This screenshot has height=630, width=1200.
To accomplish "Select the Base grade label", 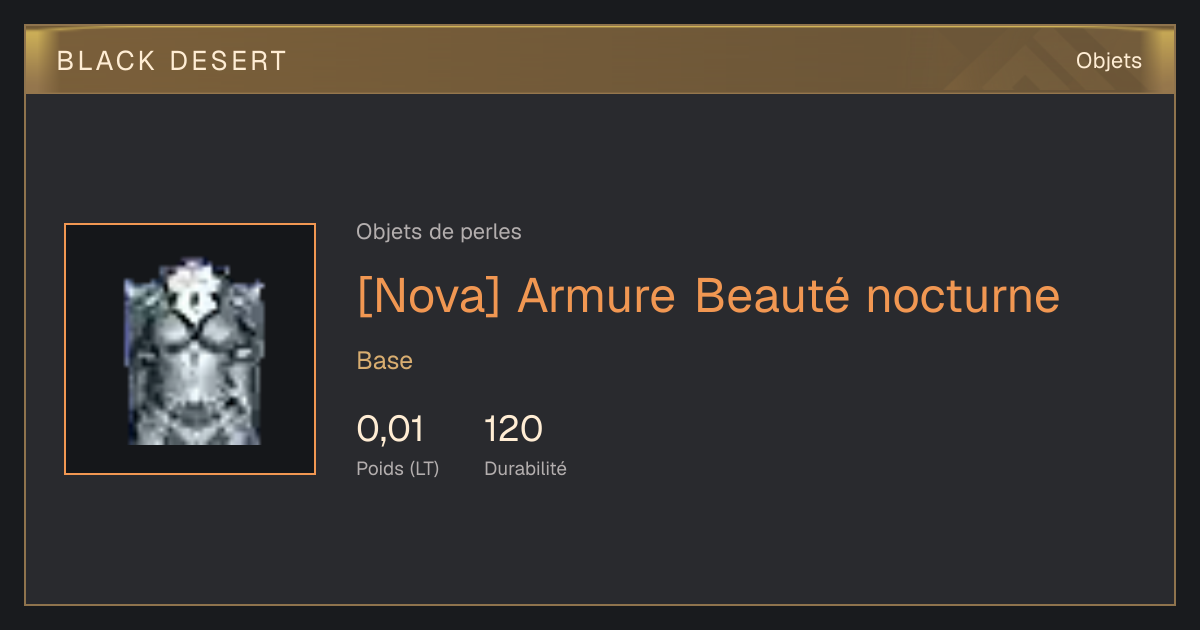I will pyautogui.click(x=385, y=361).
